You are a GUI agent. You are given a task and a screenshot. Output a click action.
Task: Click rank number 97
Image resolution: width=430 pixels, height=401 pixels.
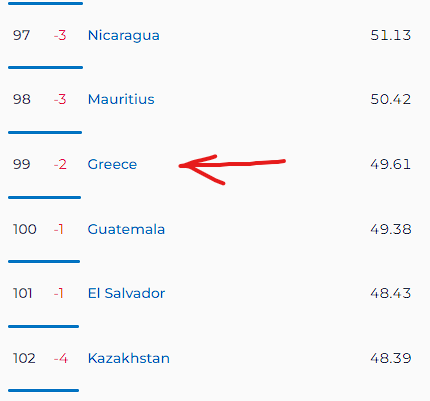coord(22,35)
